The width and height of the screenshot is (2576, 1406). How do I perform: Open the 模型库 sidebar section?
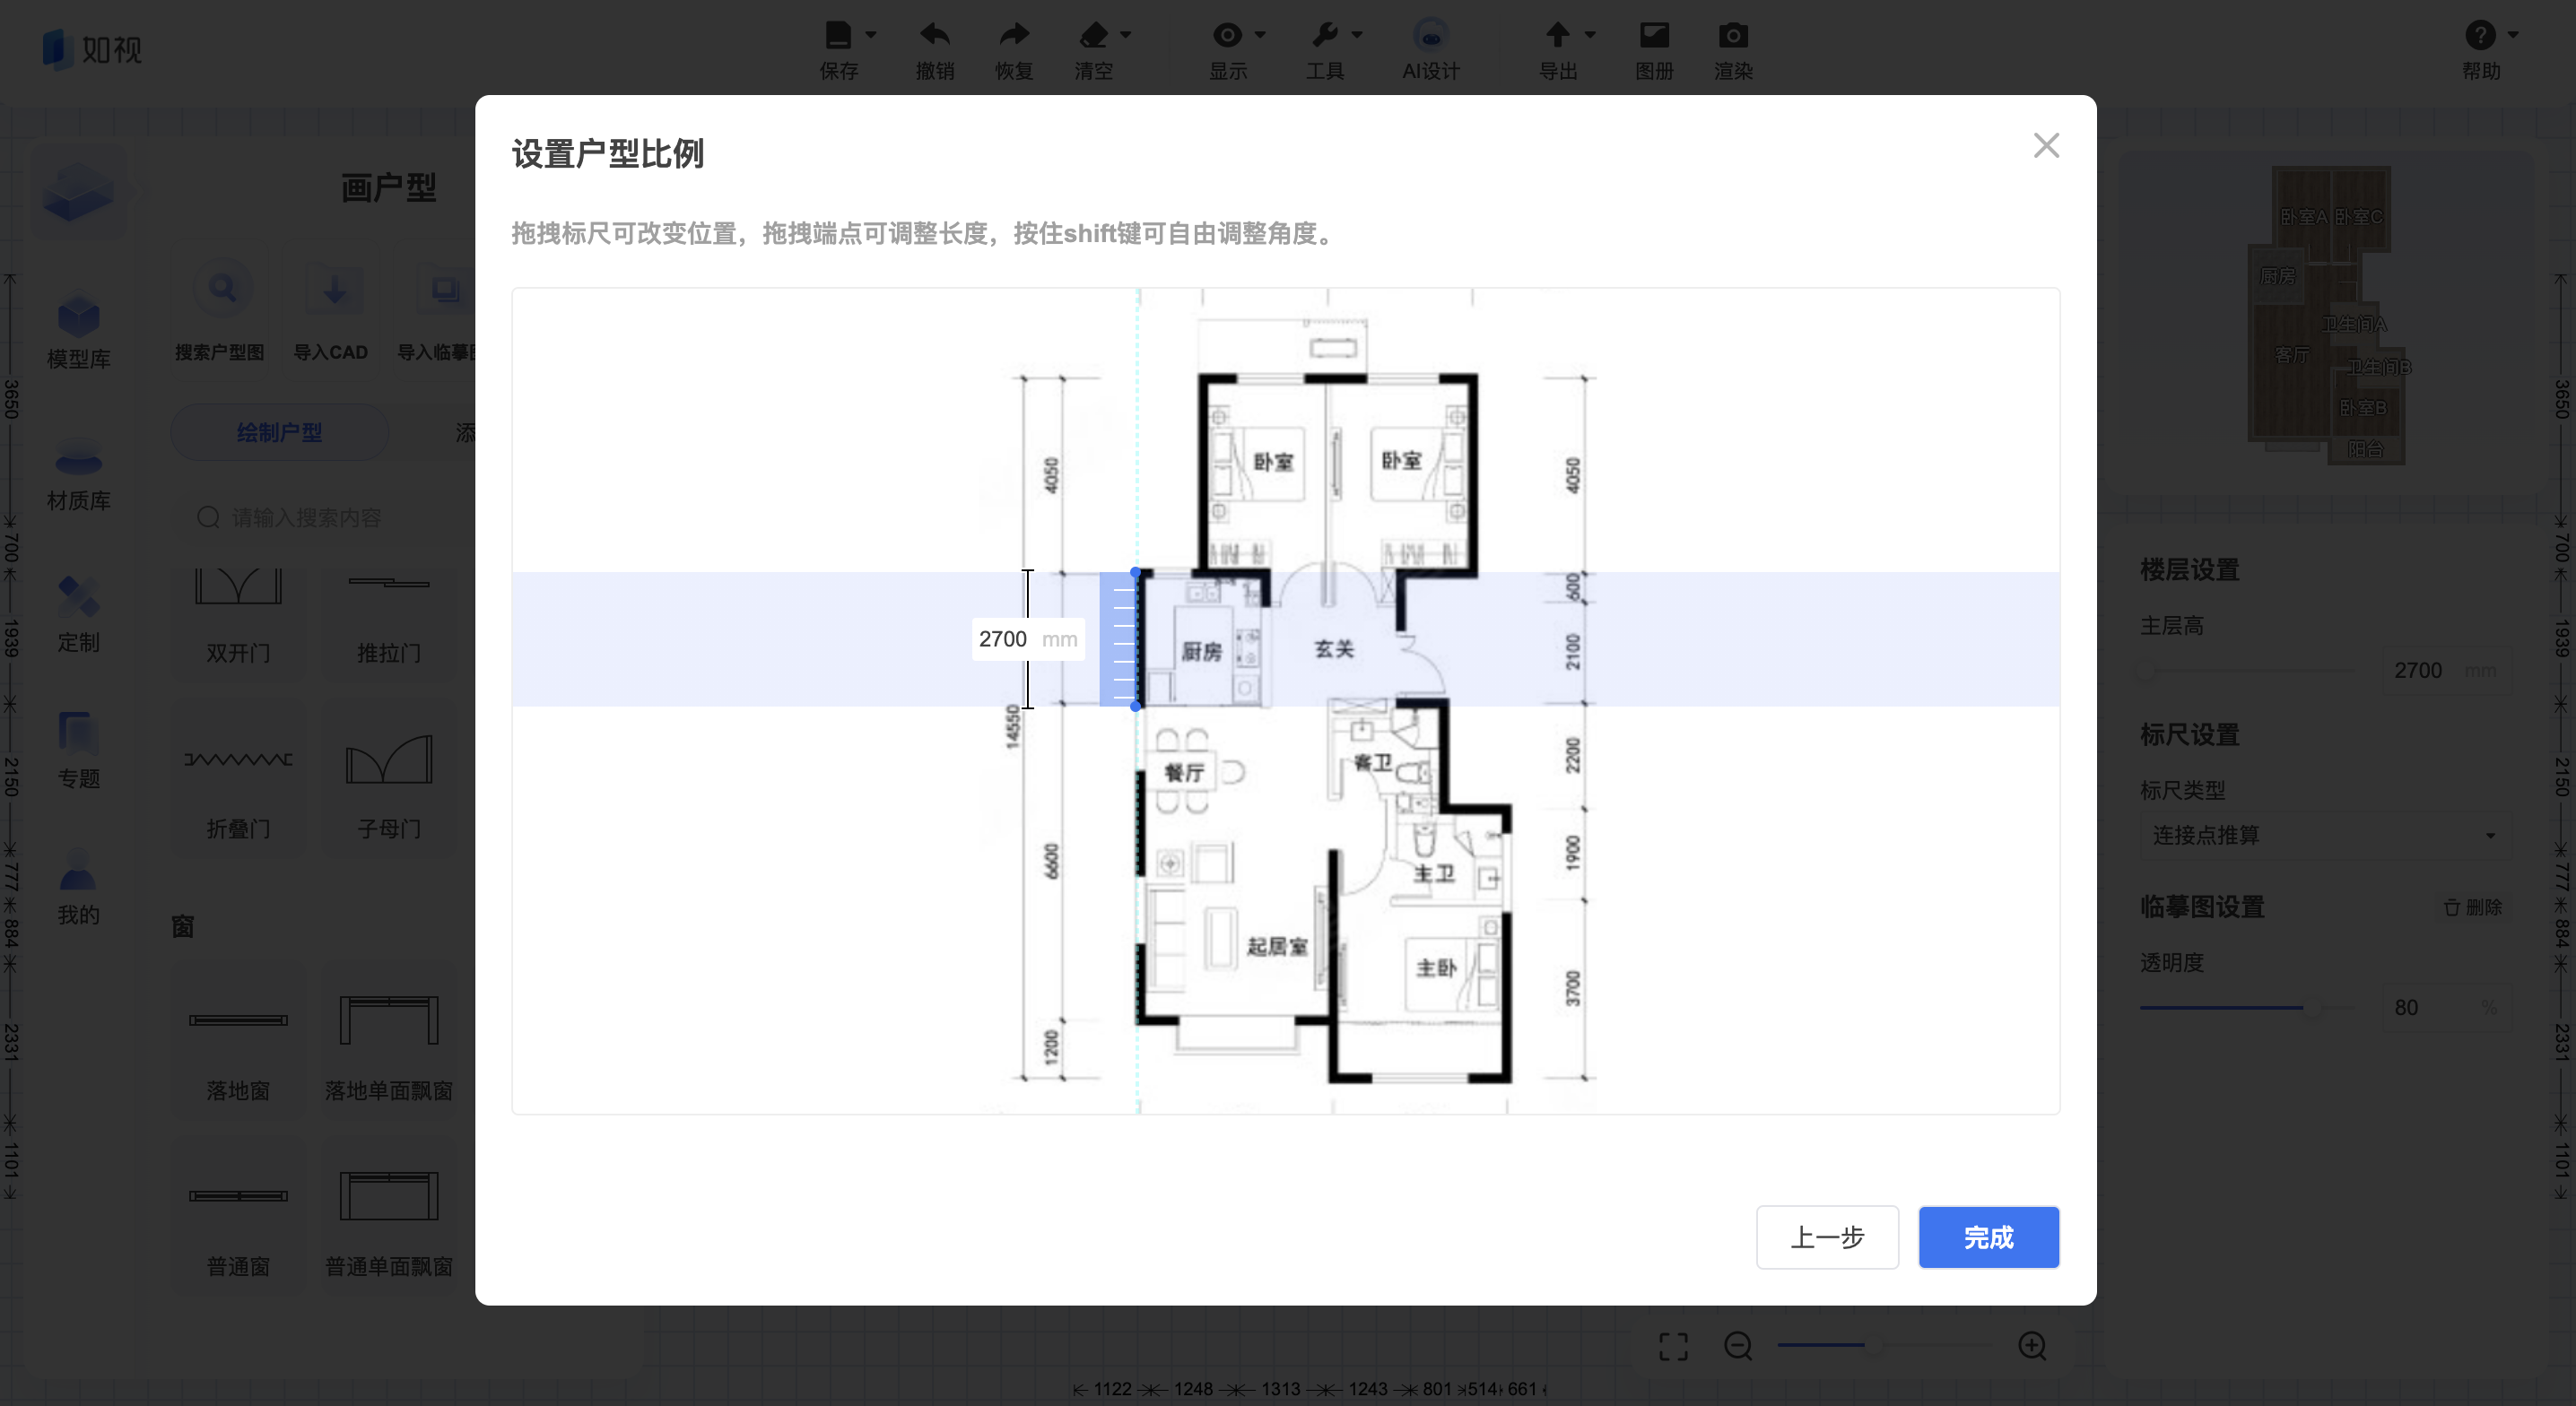pos(78,332)
